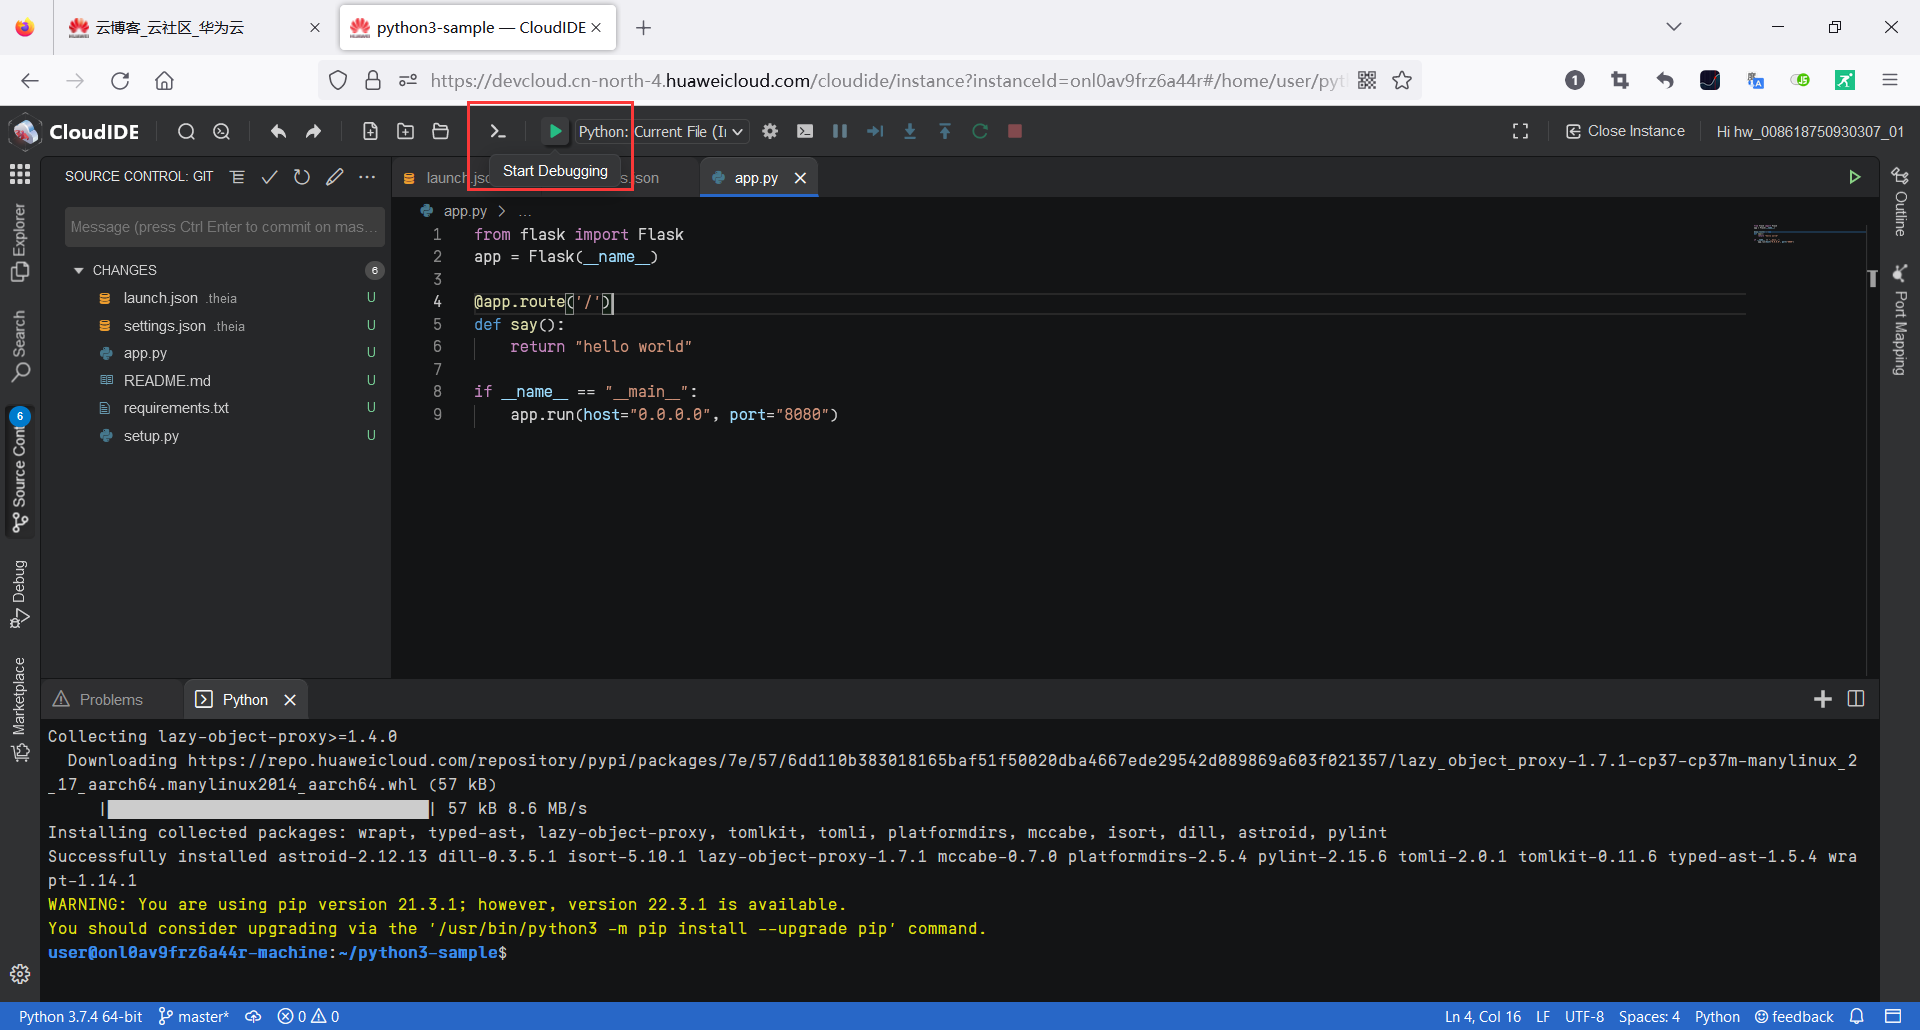Start debugging with the green play button

[x=555, y=131]
